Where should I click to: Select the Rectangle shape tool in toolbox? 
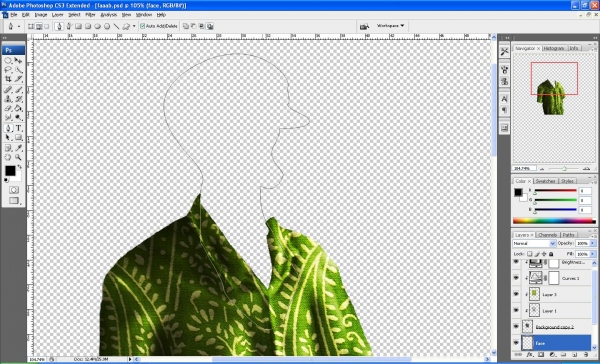[18, 137]
